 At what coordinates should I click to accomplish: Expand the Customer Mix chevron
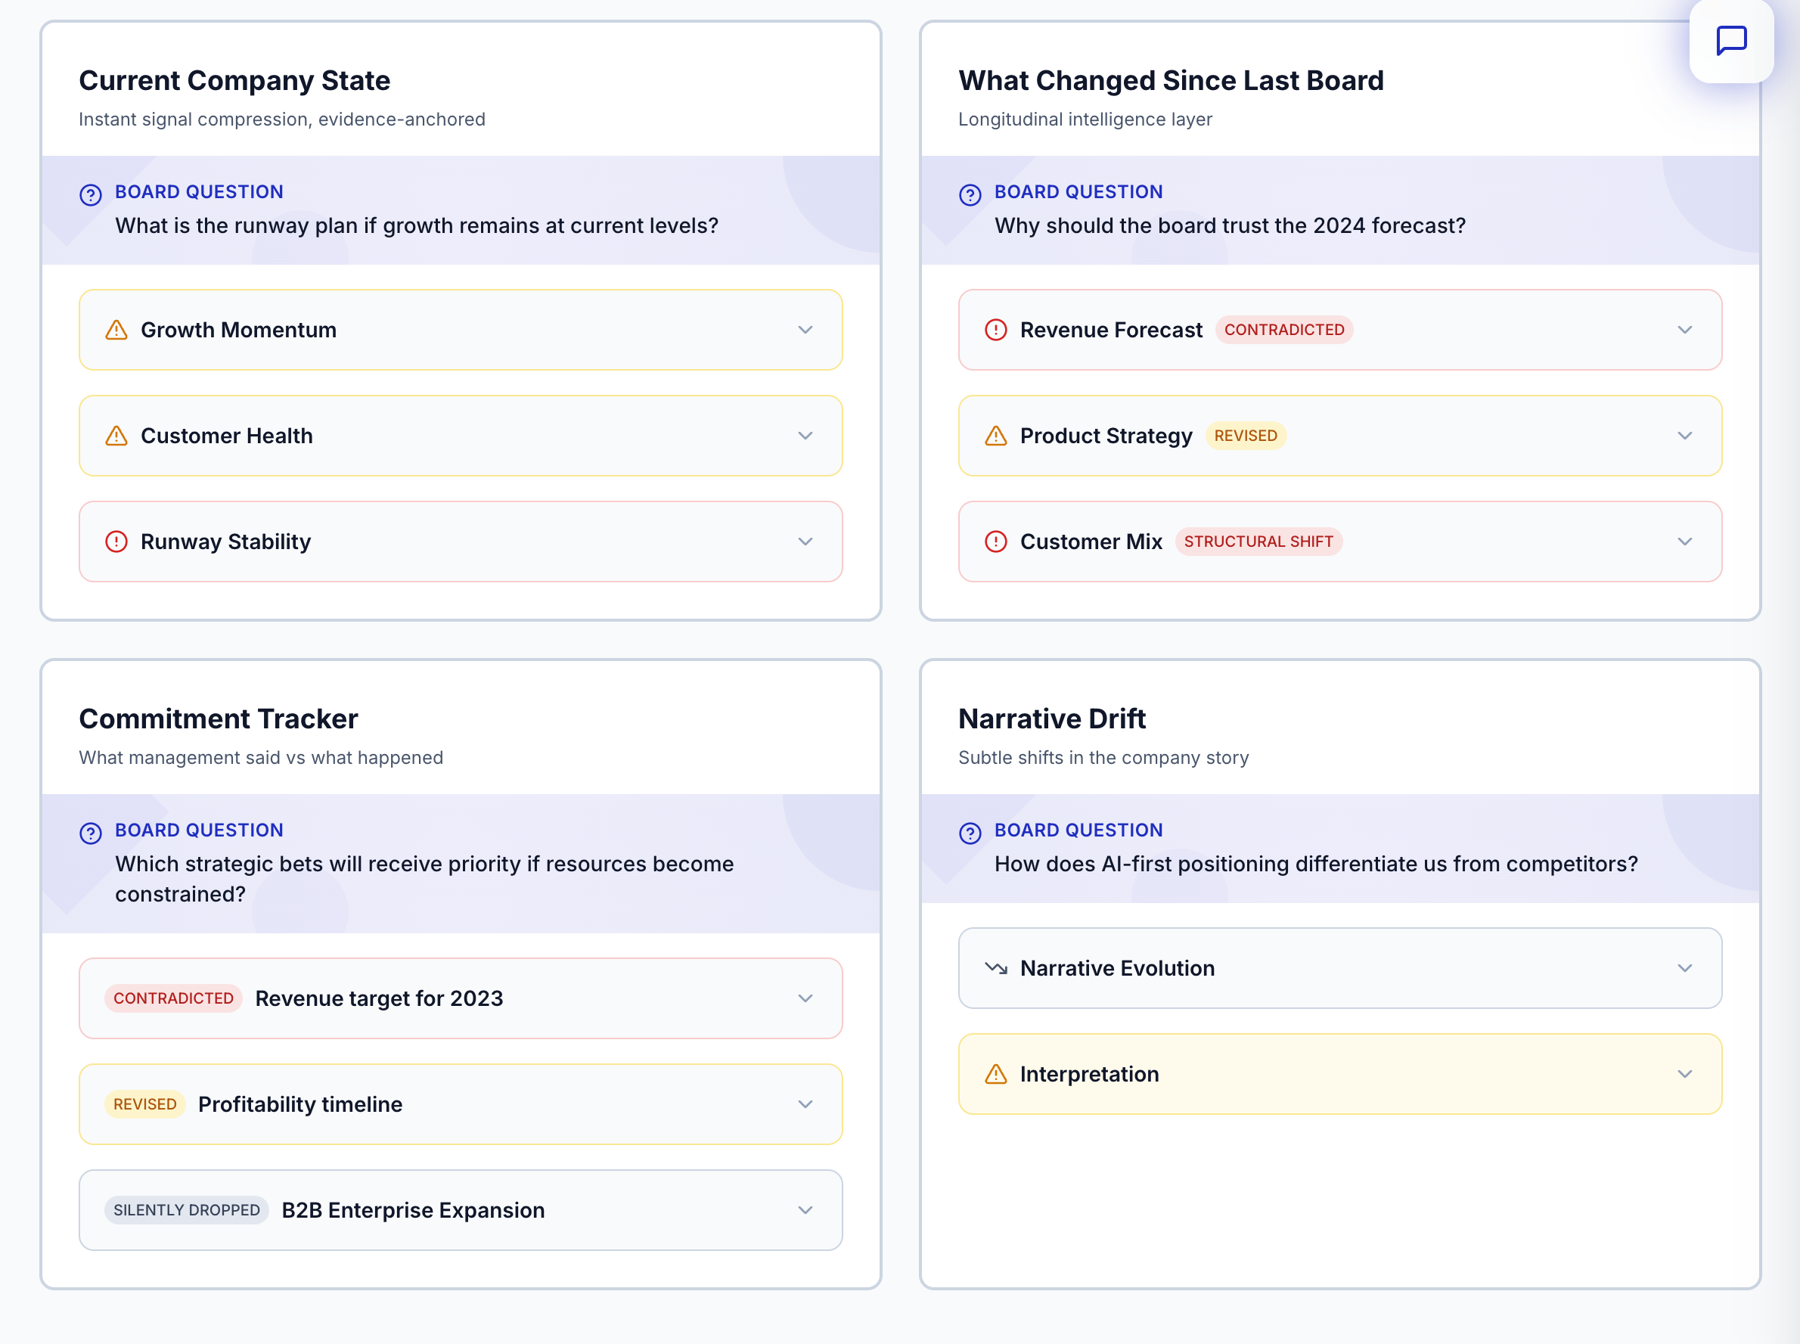(x=1685, y=542)
